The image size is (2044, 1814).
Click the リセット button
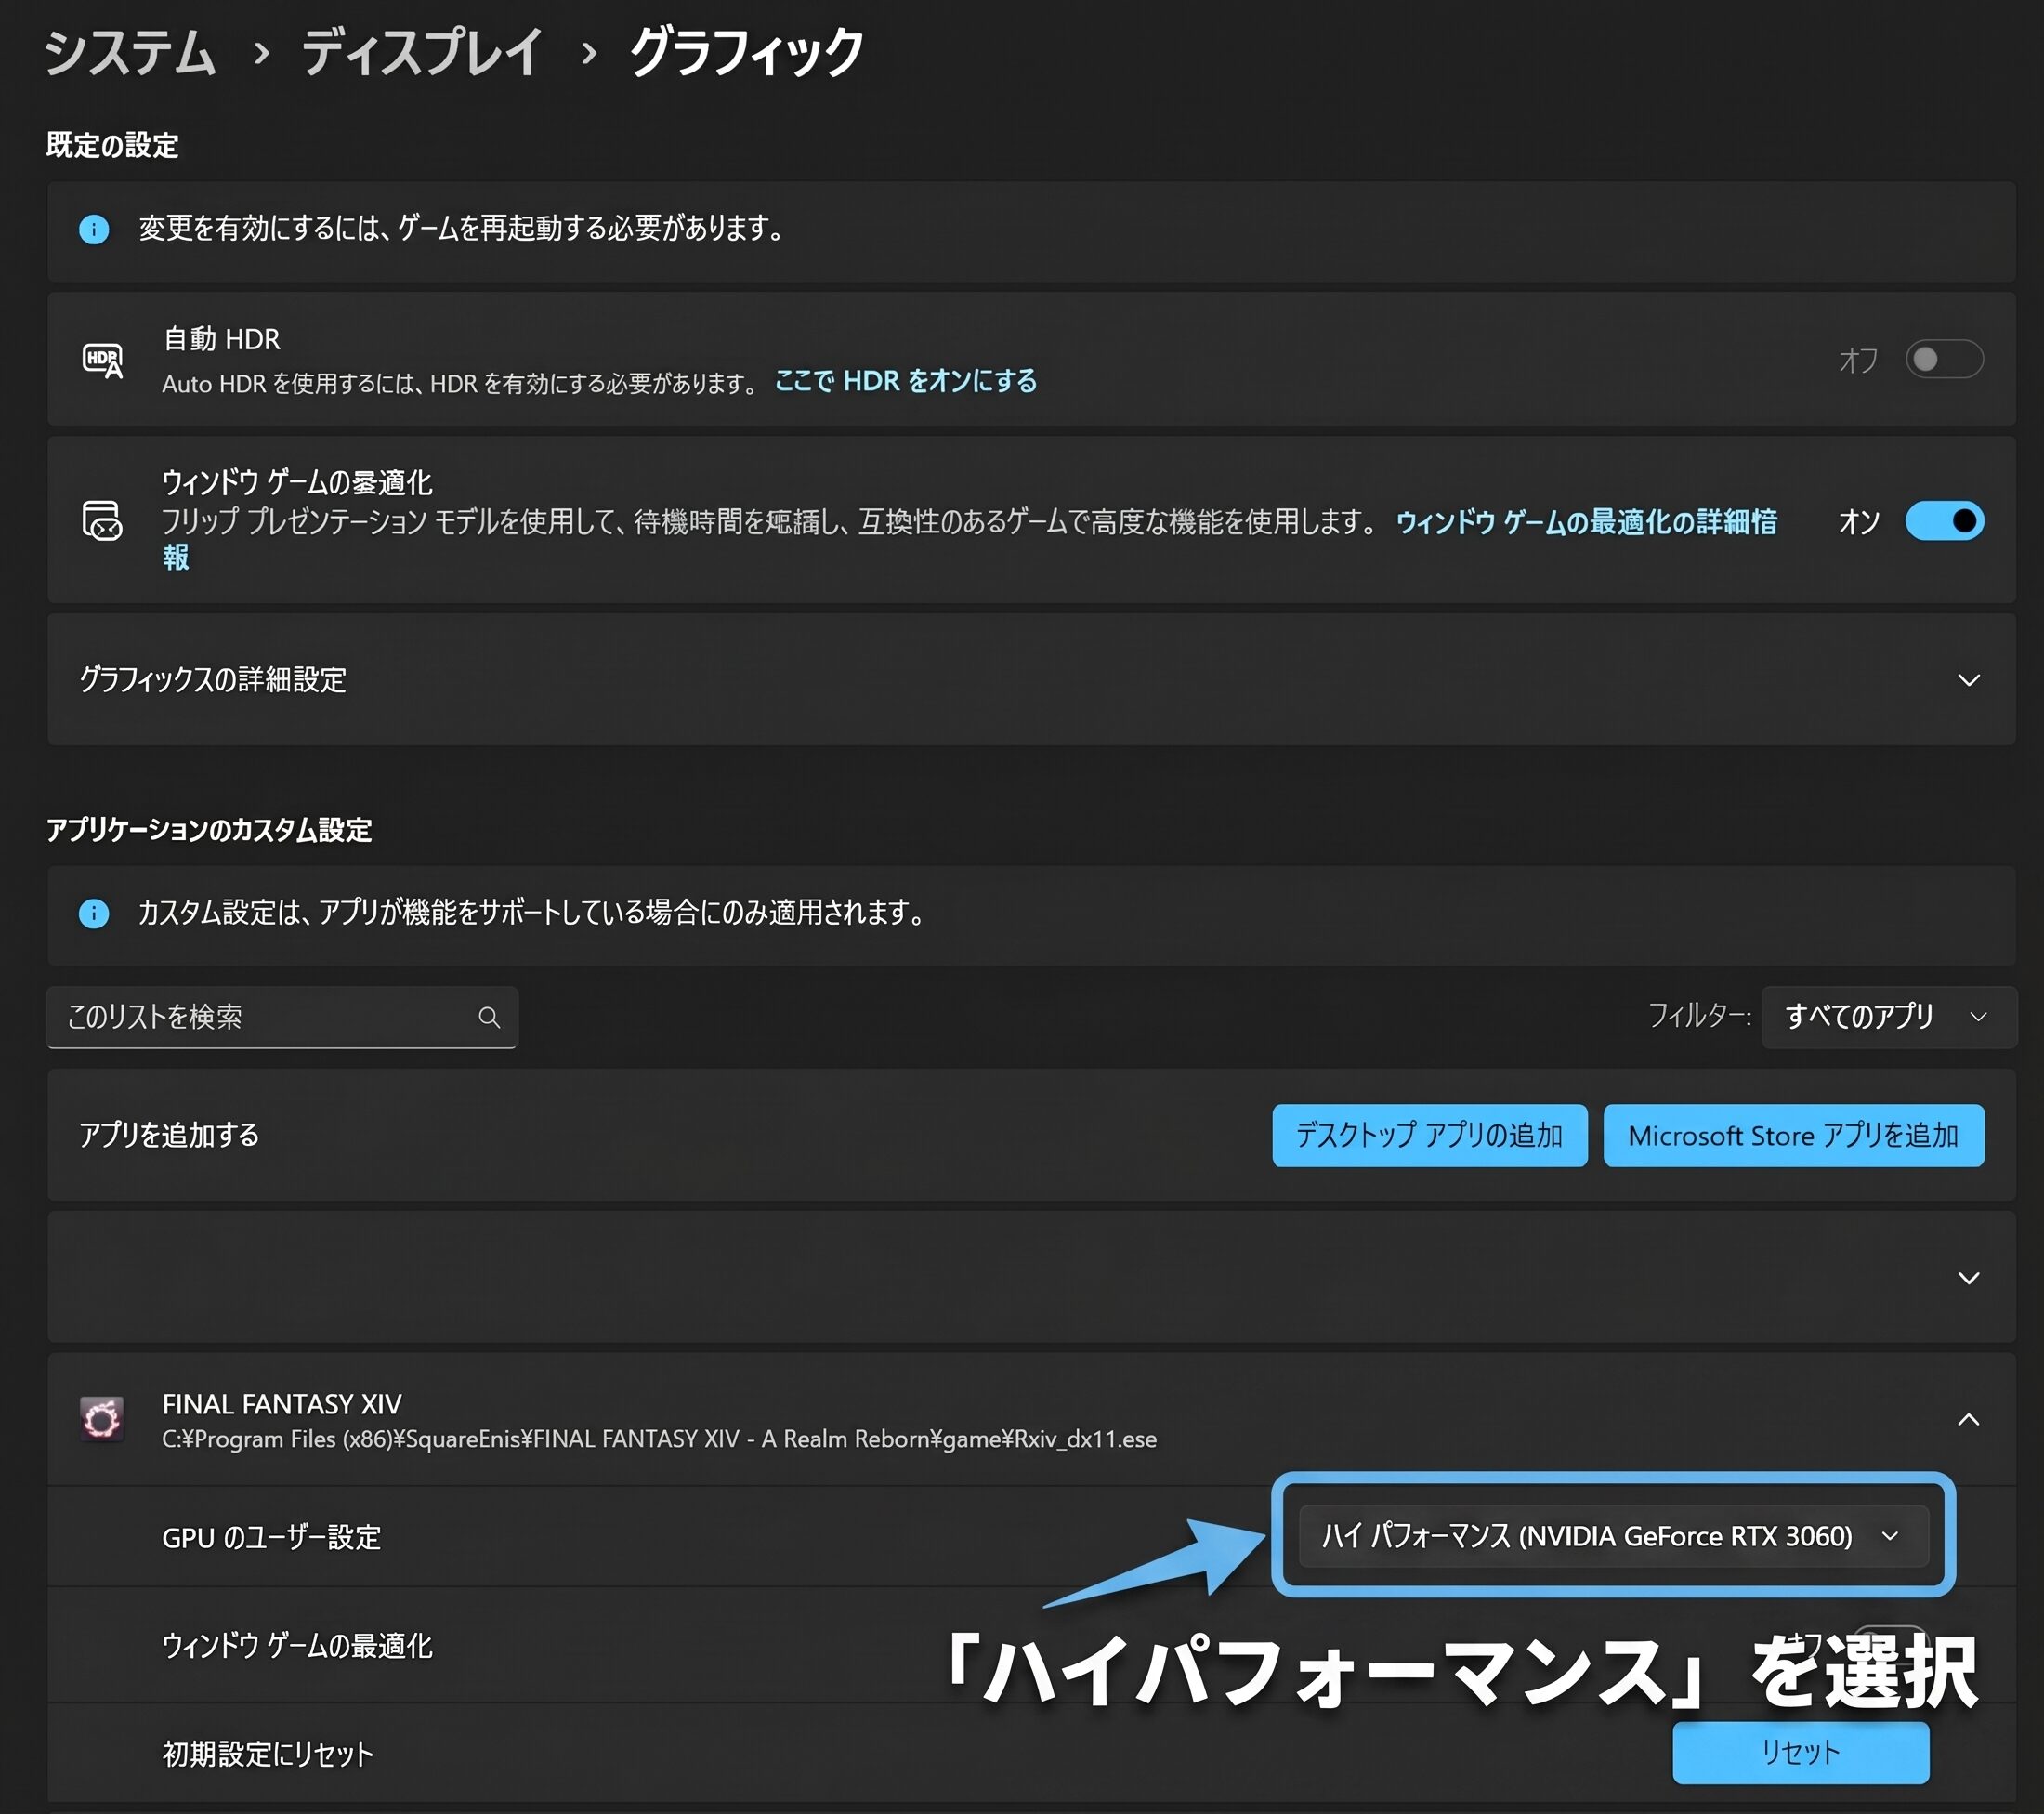click(x=1800, y=1752)
